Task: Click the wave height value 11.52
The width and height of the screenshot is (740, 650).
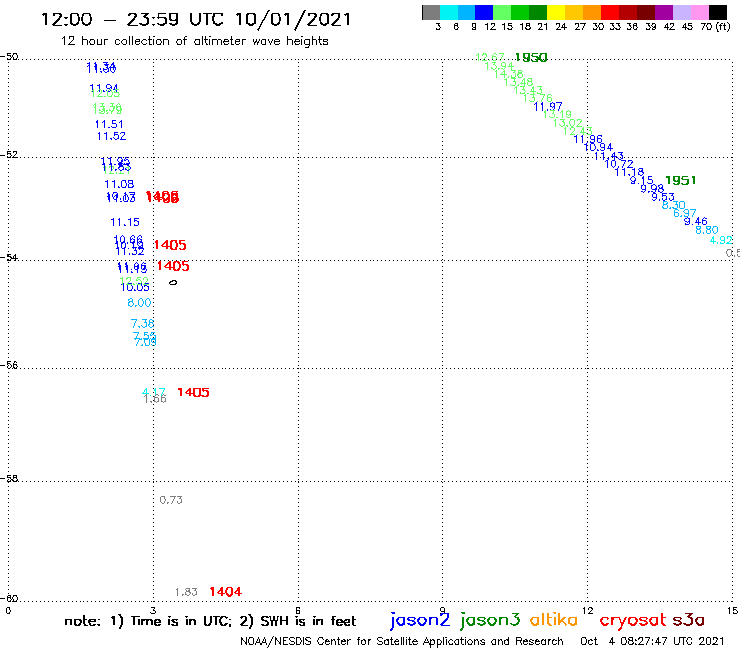Action: coord(111,136)
